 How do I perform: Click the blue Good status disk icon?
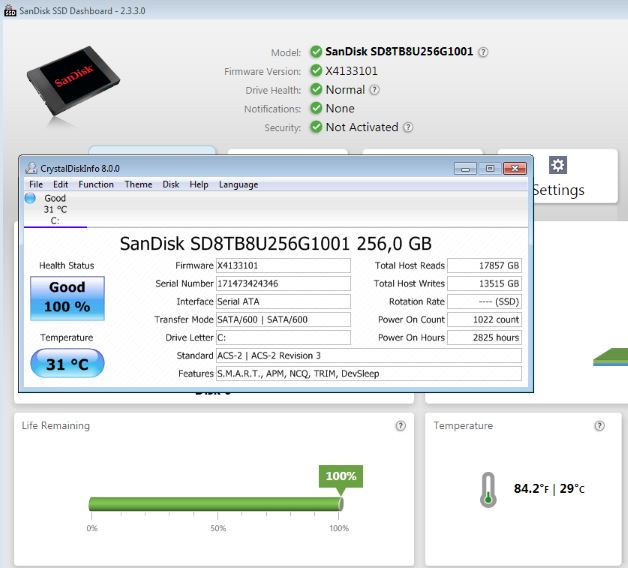30,198
